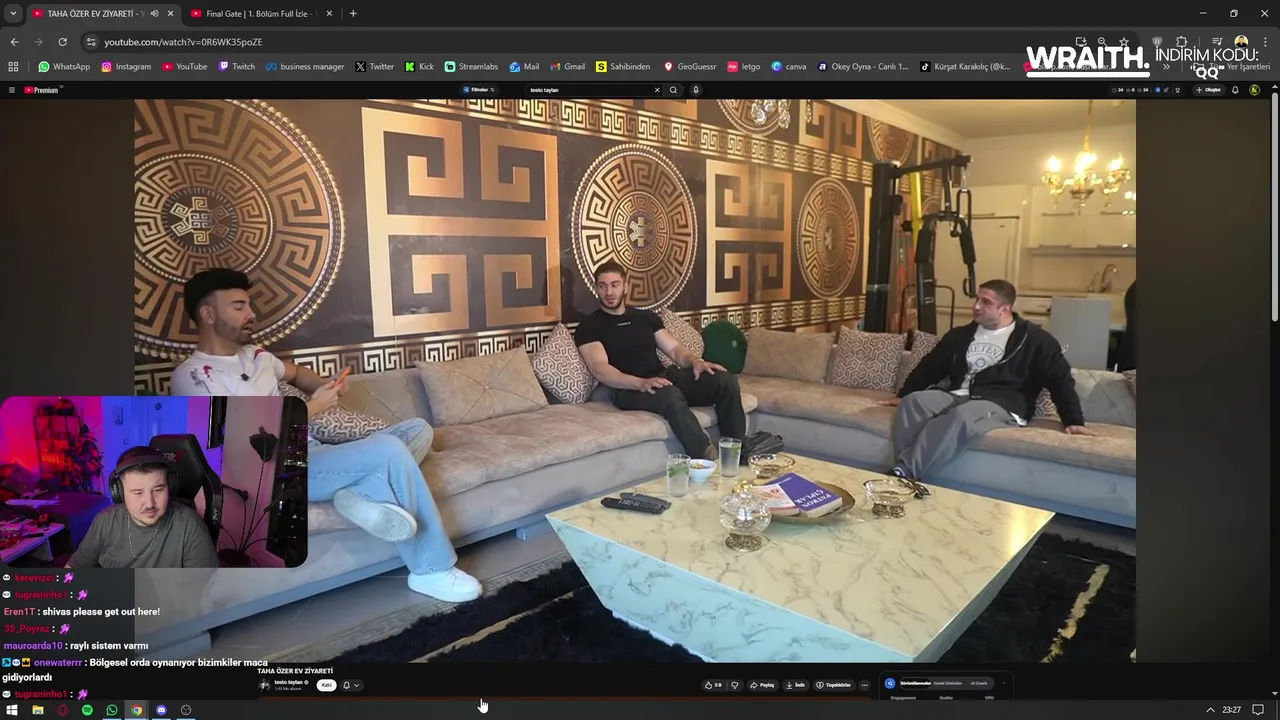Open the Sahibinden bookmark
The height and width of the screenshot is (720, 1280).
(623, 67)
